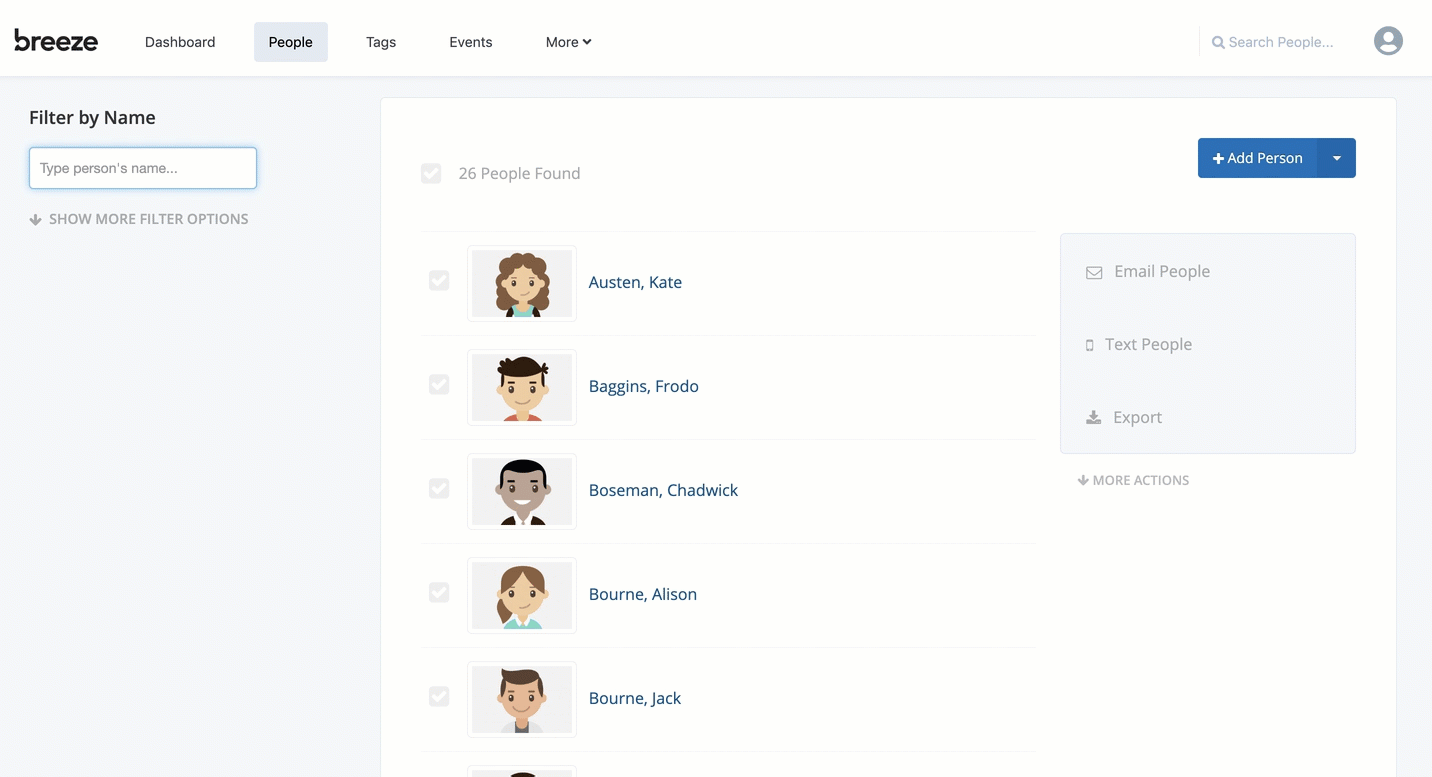Viewport: 1432px width, 777px height.
Task: Open the Add Person dropdown arrow
Action: [x=1337, y=158]
